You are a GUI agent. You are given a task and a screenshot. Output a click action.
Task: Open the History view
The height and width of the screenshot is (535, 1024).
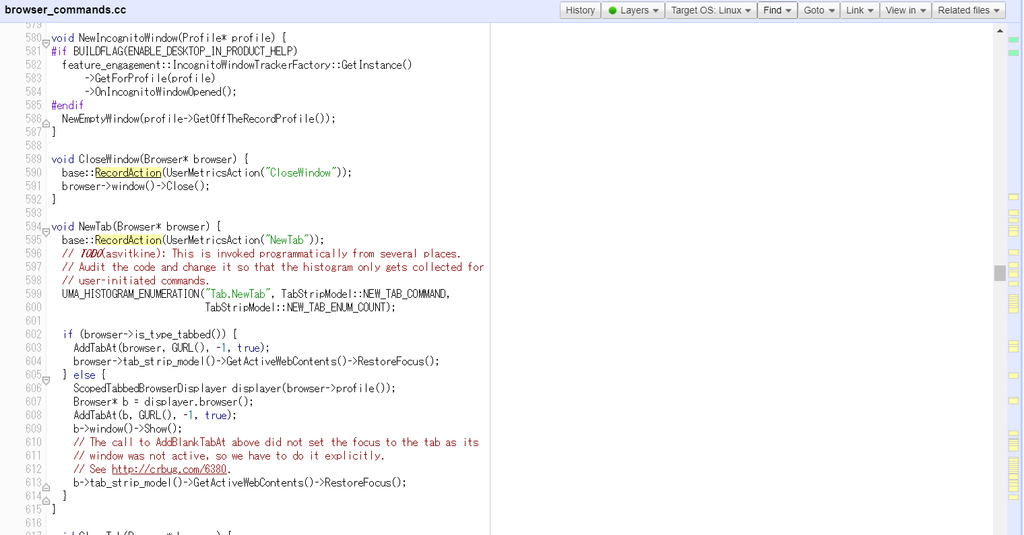coord(580,10)
